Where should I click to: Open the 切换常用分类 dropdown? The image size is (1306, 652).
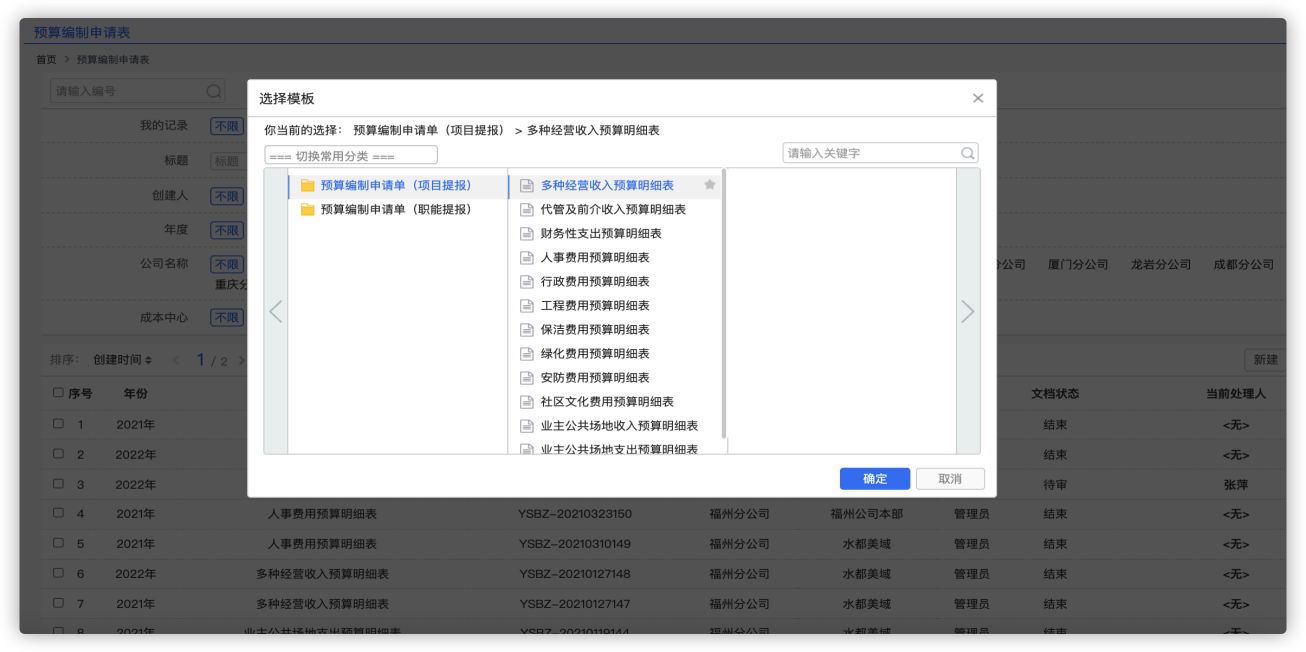point(351,155)
